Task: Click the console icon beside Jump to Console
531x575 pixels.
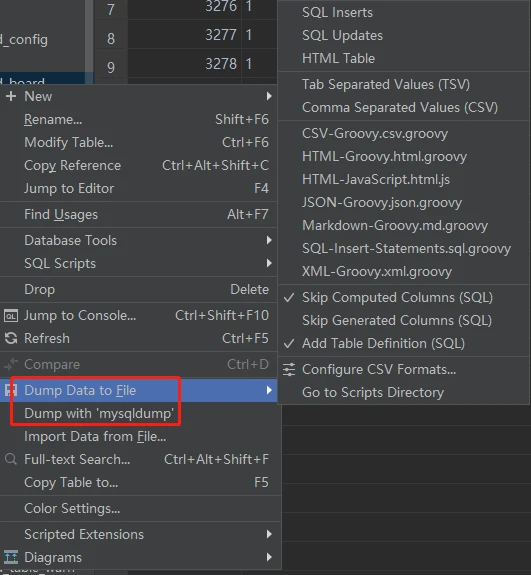Action: pos(11,315)
